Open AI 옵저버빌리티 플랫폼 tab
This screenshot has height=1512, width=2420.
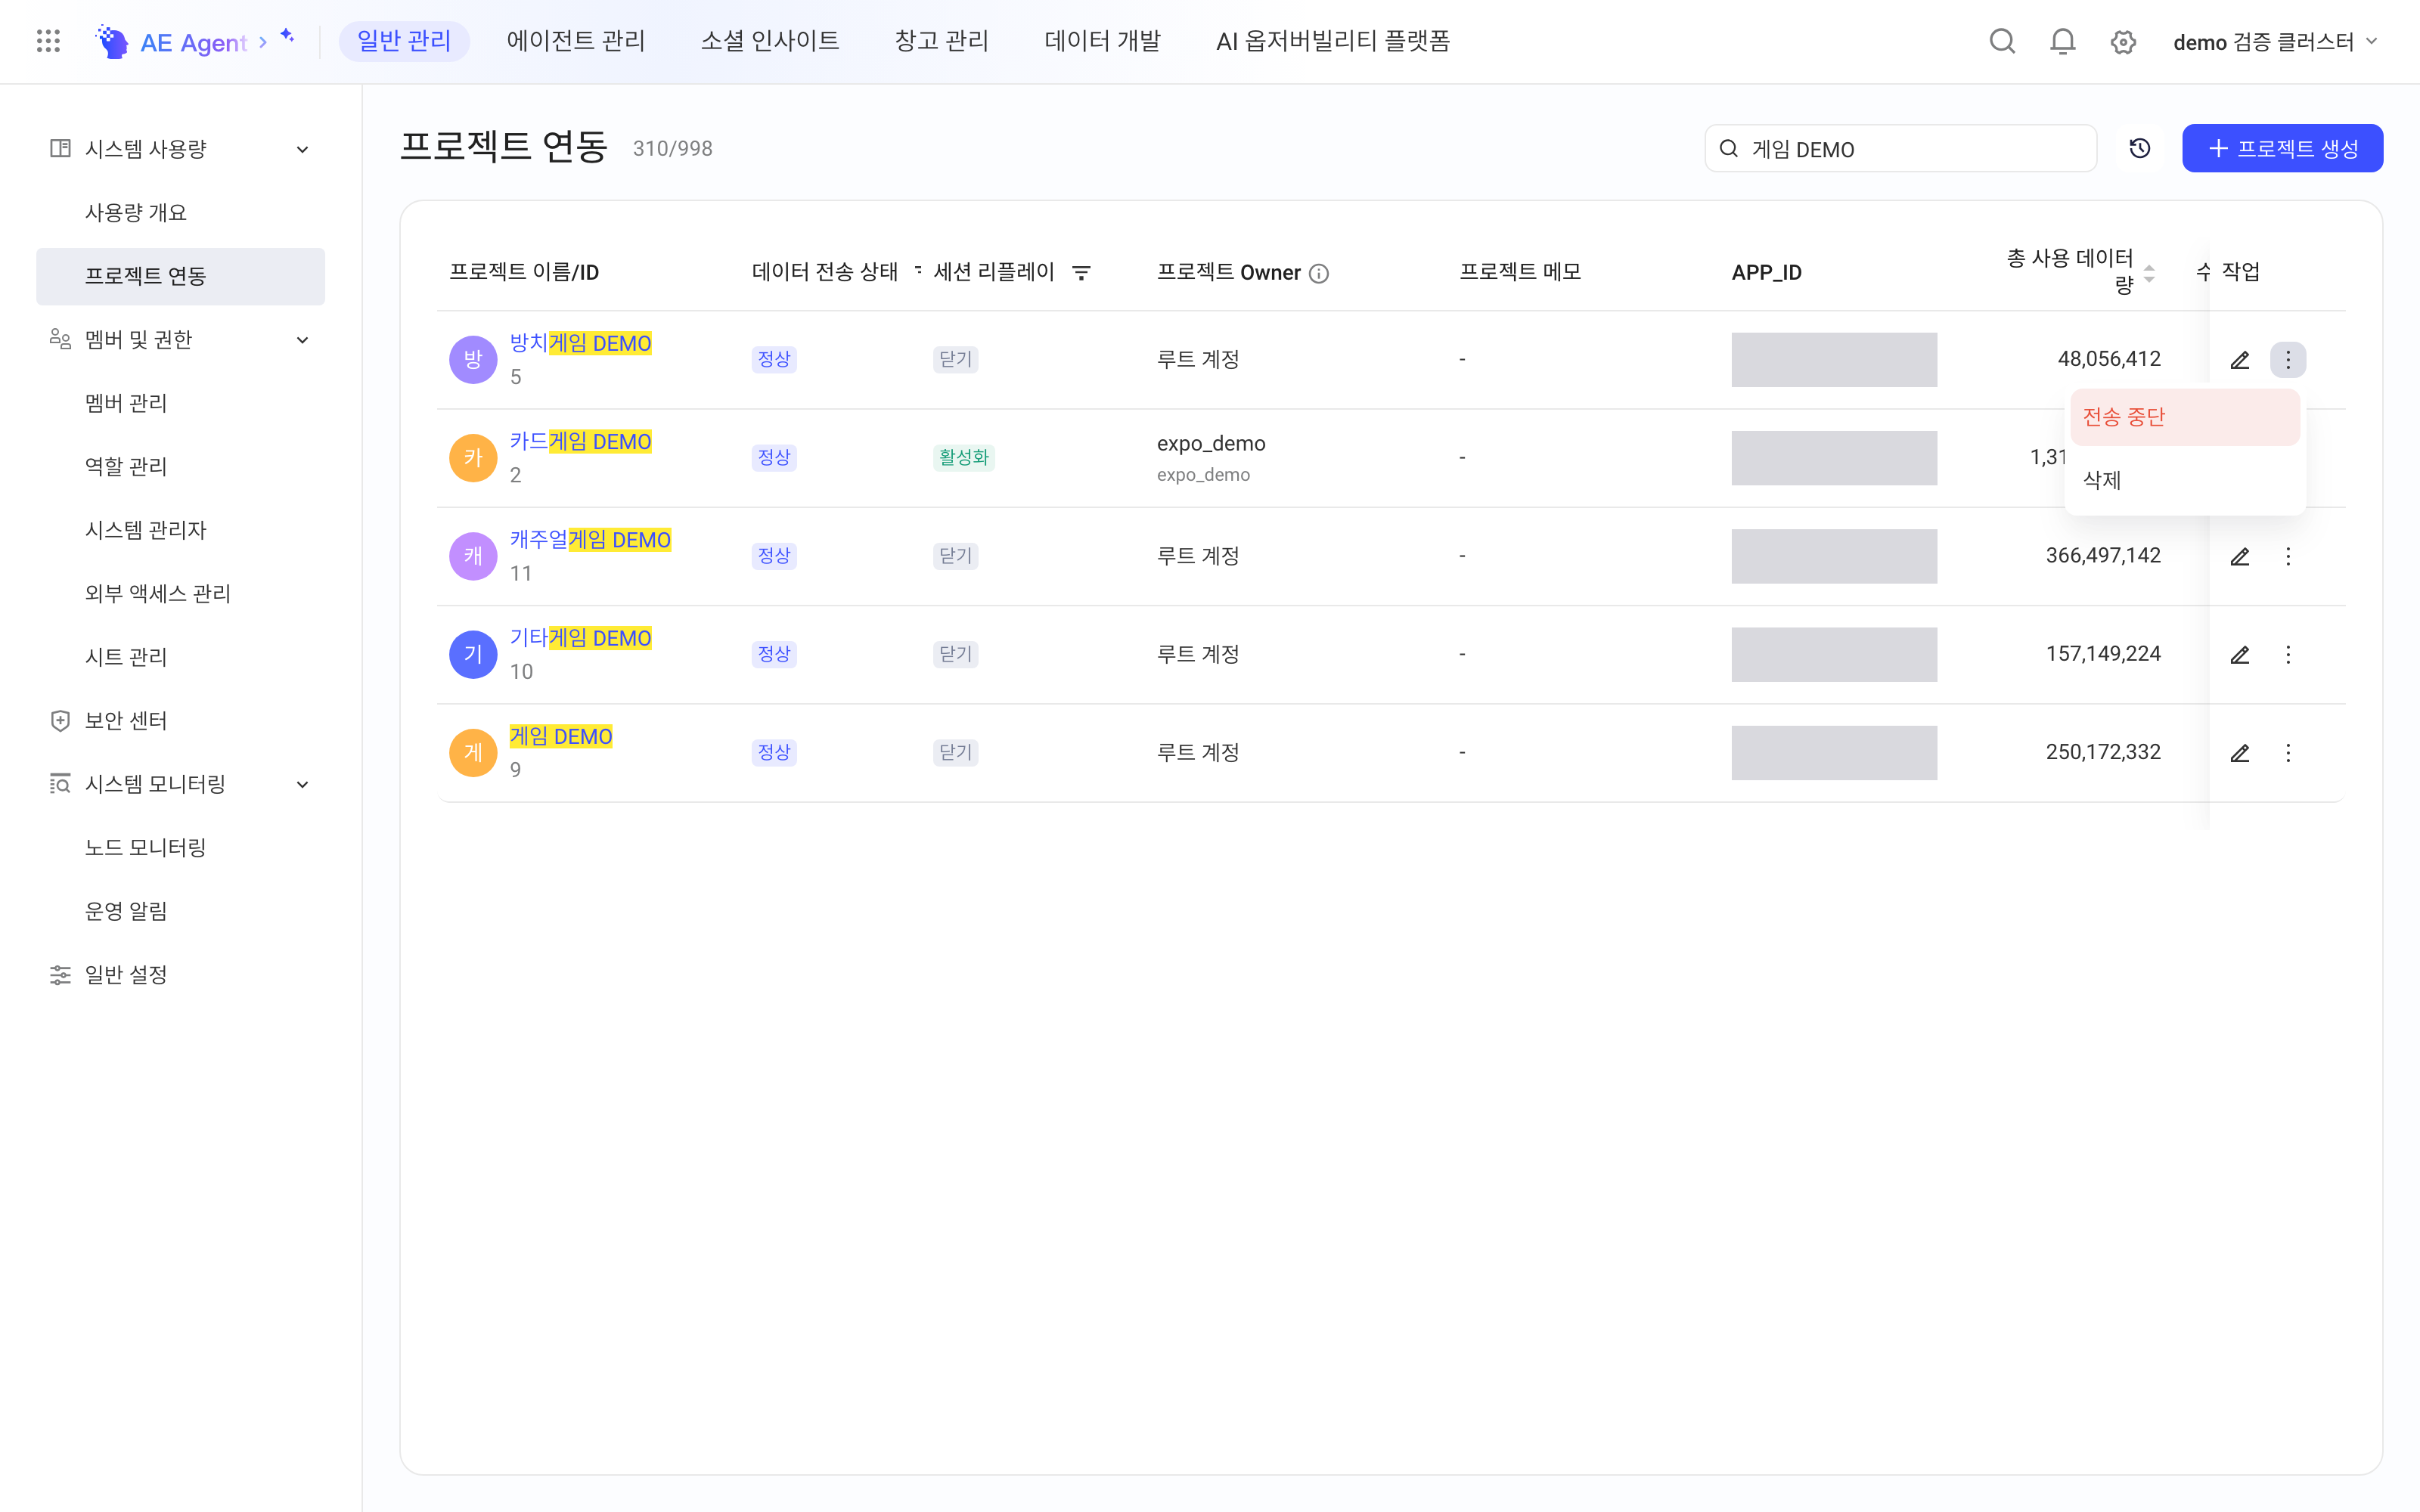tap(1333, 41)
